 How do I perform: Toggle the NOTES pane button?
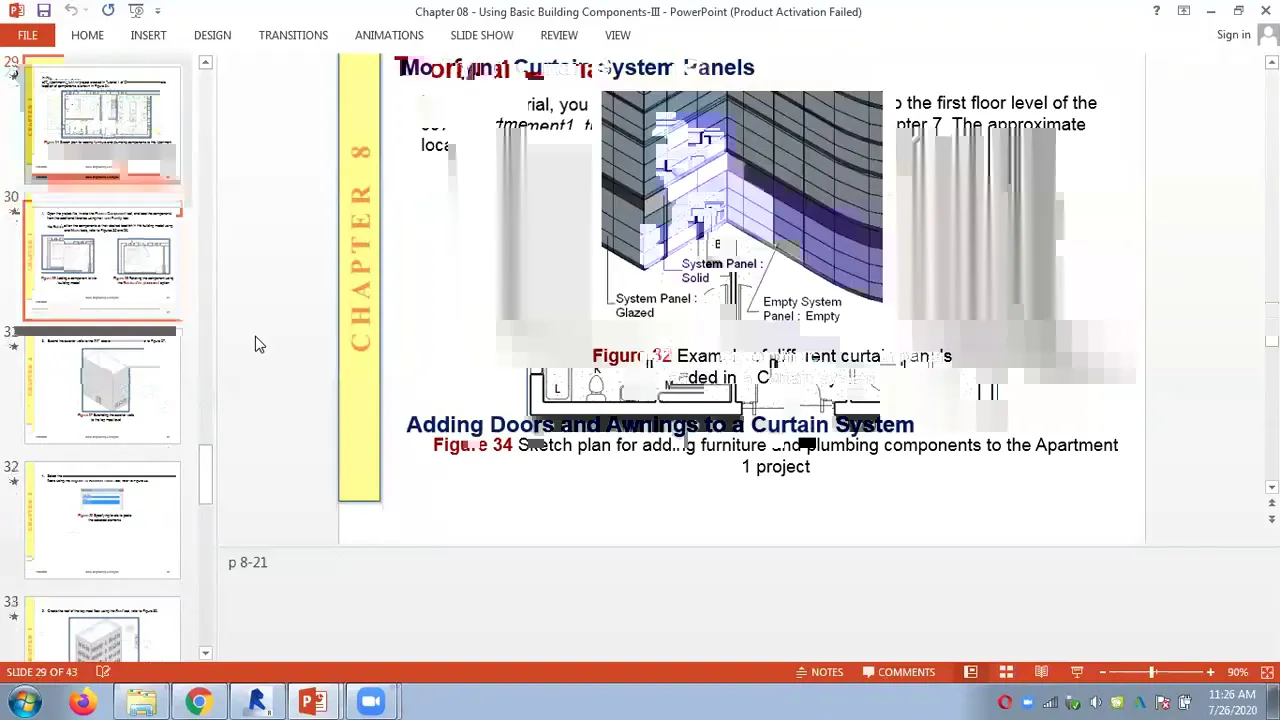click(819, 672)
